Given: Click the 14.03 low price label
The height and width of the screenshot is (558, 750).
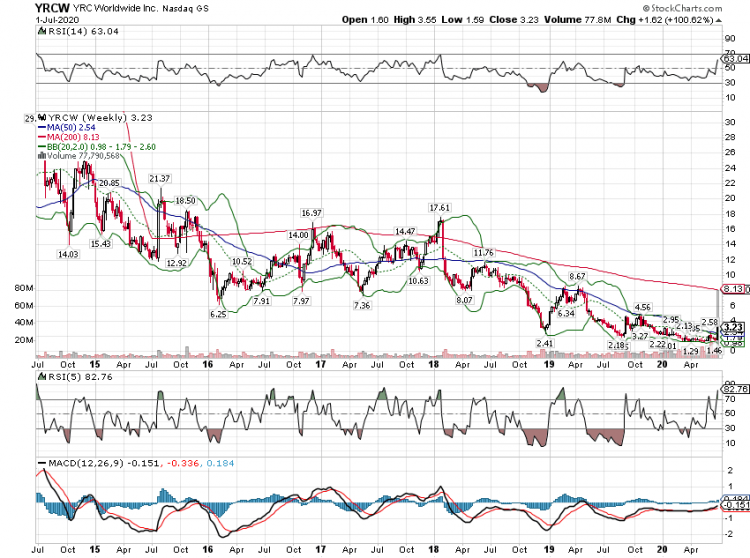Looking at the screenshot, I should (x=68, y=254).
